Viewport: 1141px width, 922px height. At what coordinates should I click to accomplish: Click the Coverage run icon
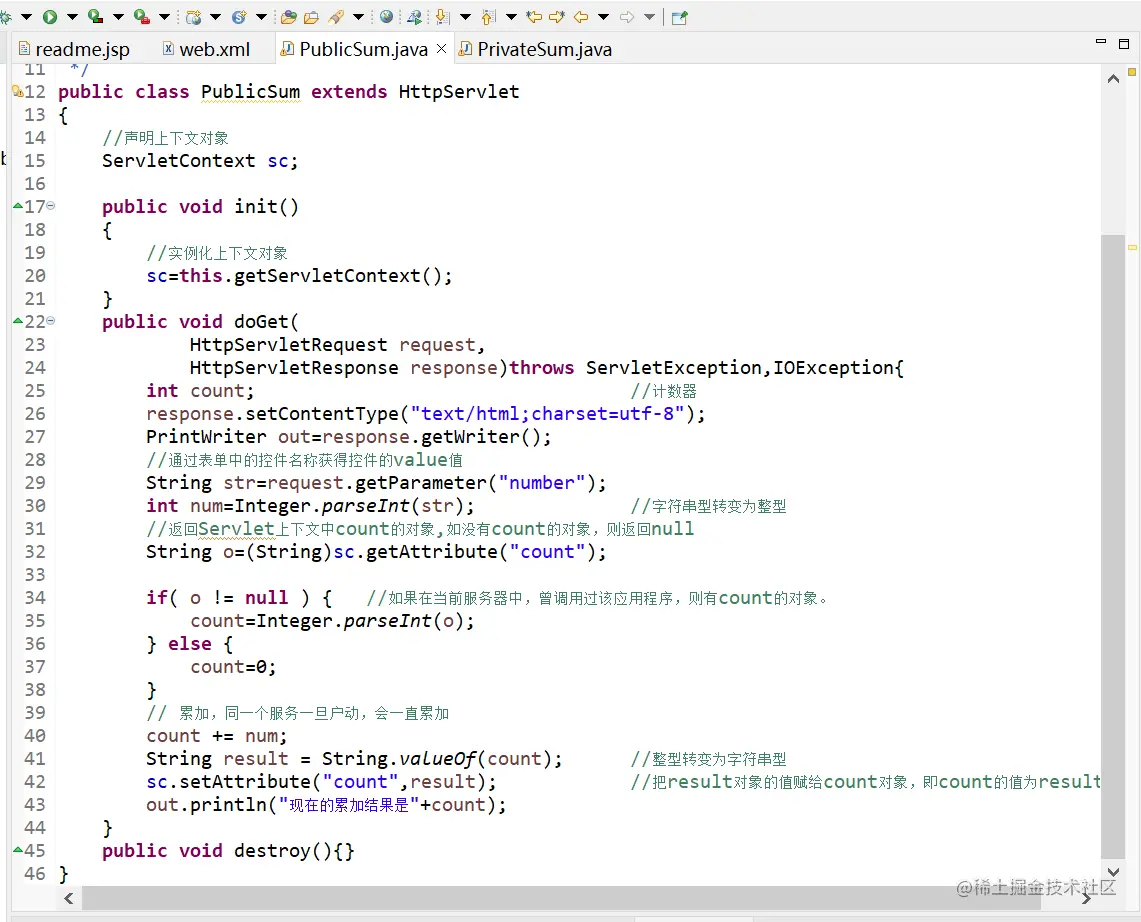point(95,17)
